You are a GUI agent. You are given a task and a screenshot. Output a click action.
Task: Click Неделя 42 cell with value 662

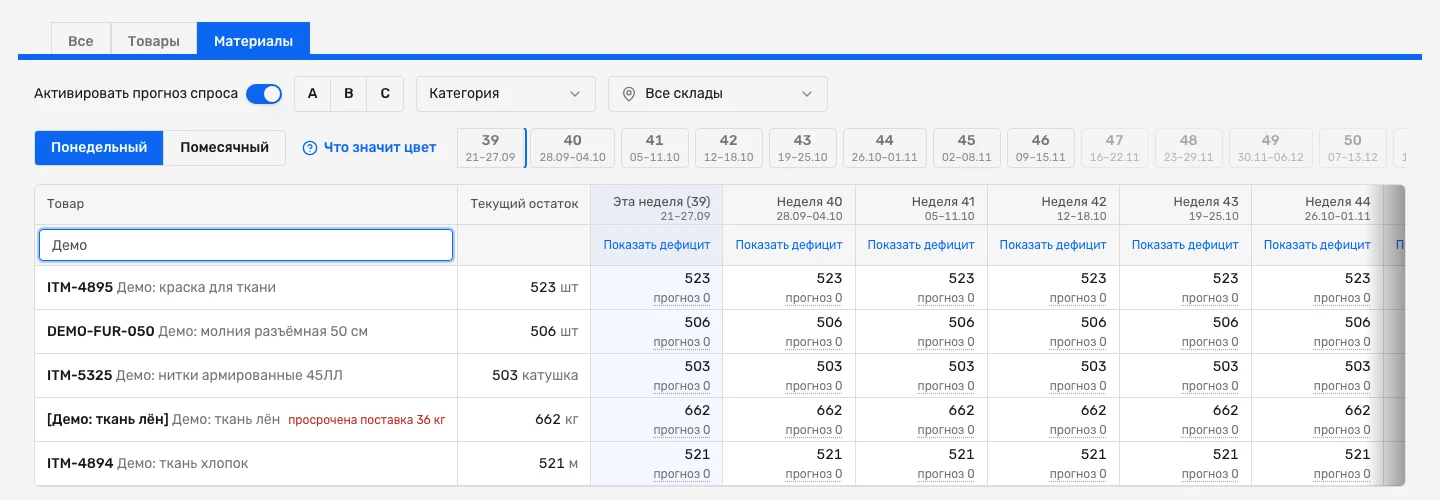coord(1053,420)
